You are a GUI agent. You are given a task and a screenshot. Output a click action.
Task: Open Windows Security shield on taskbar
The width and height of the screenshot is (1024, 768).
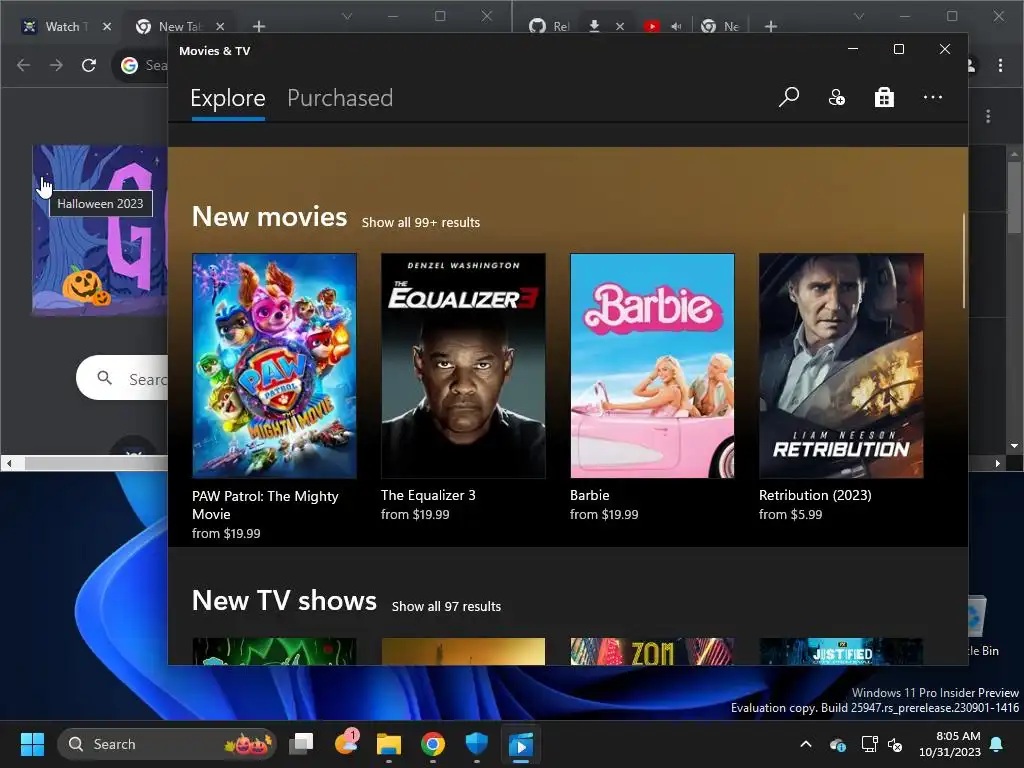click(477, 744)
